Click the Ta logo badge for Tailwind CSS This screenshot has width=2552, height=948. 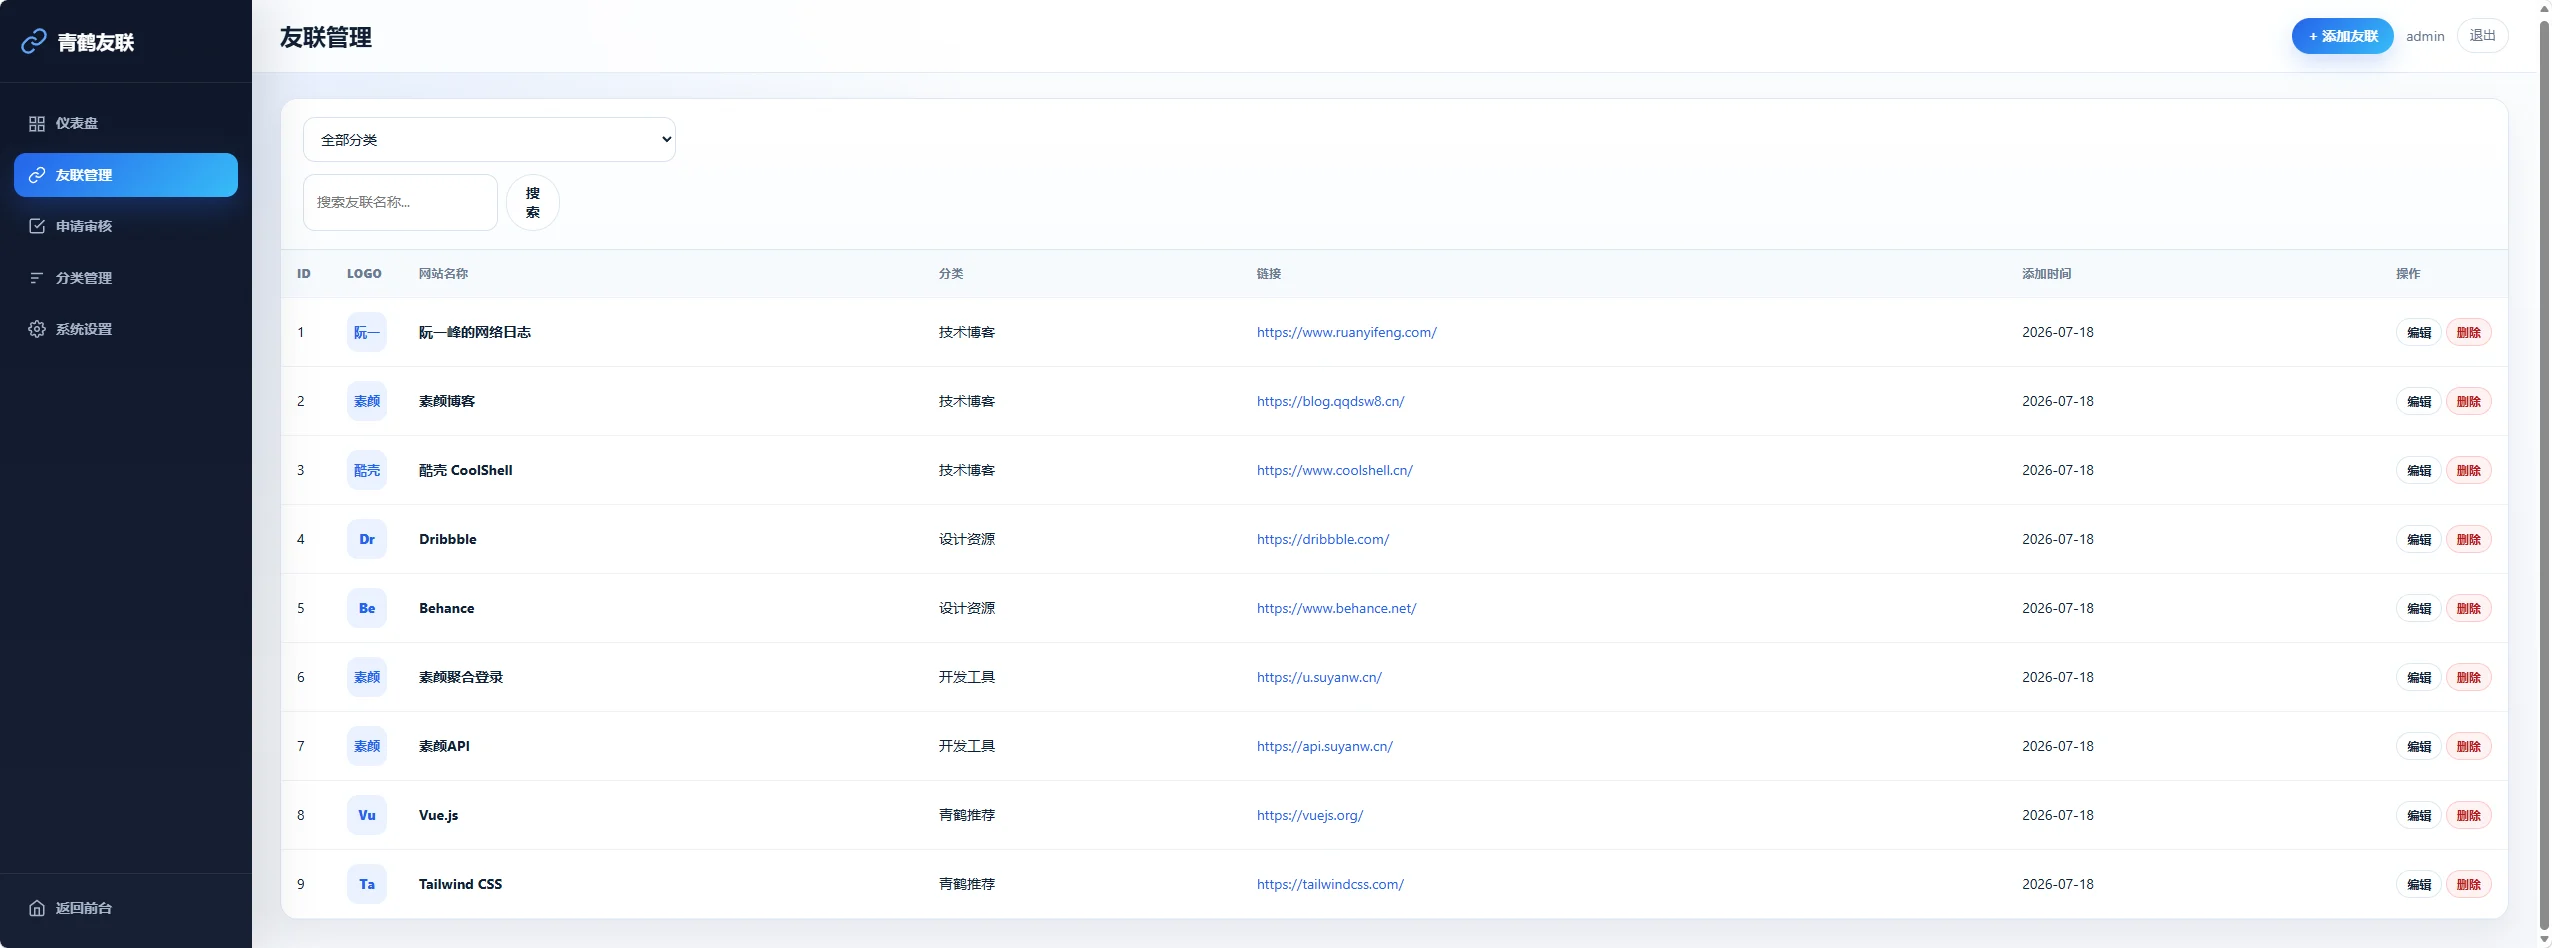tap(367, 884)
